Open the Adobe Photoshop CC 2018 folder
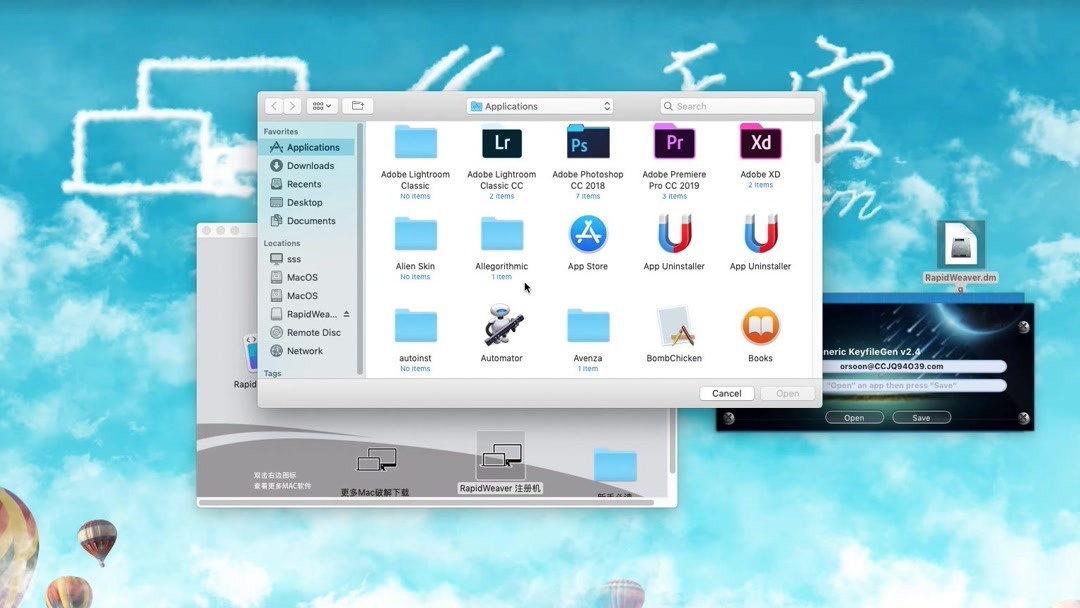 (x=587, y=143)
